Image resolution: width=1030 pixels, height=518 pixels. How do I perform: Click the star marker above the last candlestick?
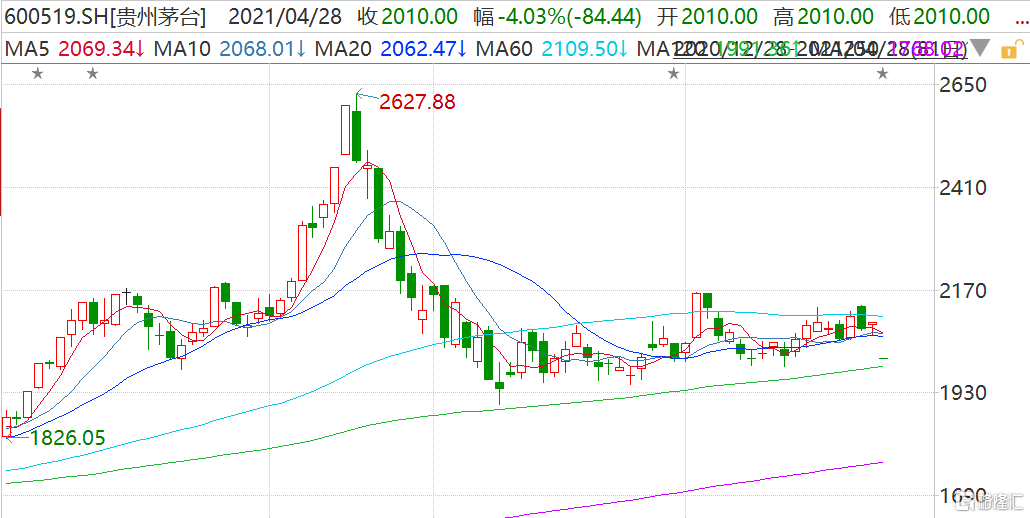tap(883, 74)
